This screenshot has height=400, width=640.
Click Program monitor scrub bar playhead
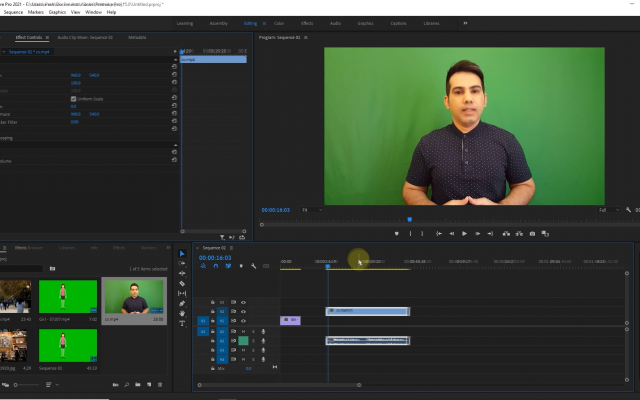tap(409, 220)
